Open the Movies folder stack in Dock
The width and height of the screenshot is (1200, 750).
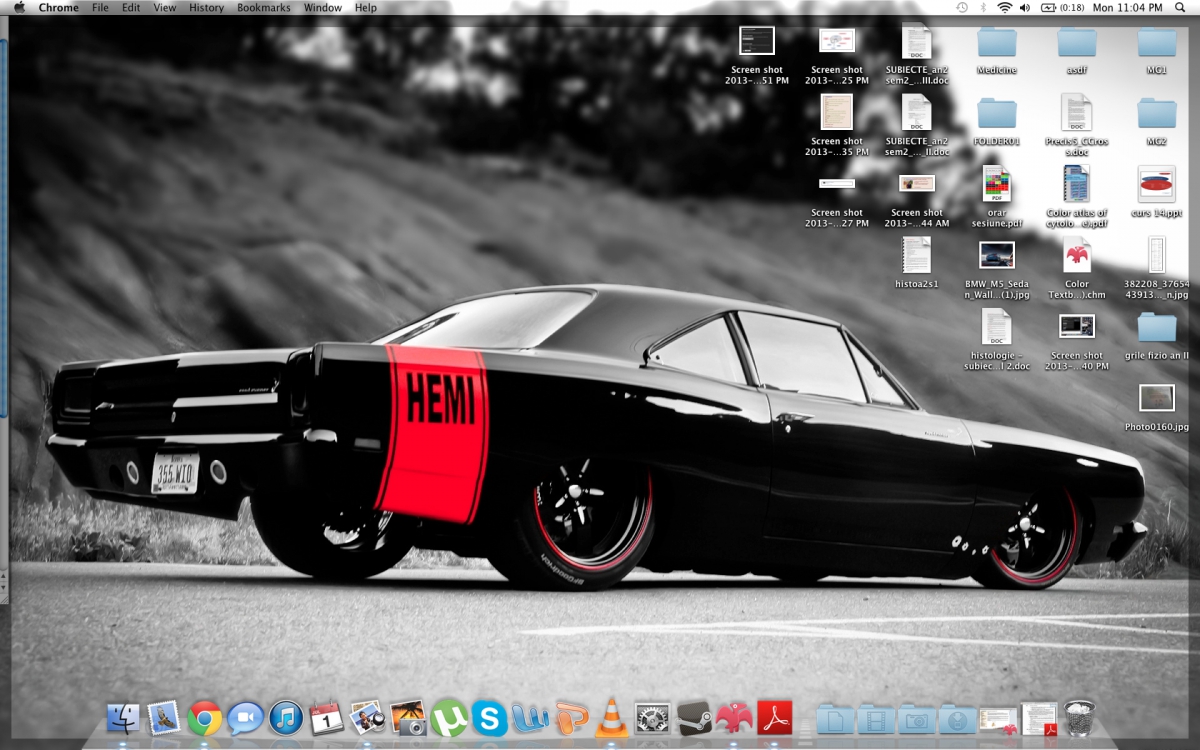(877, 718)
